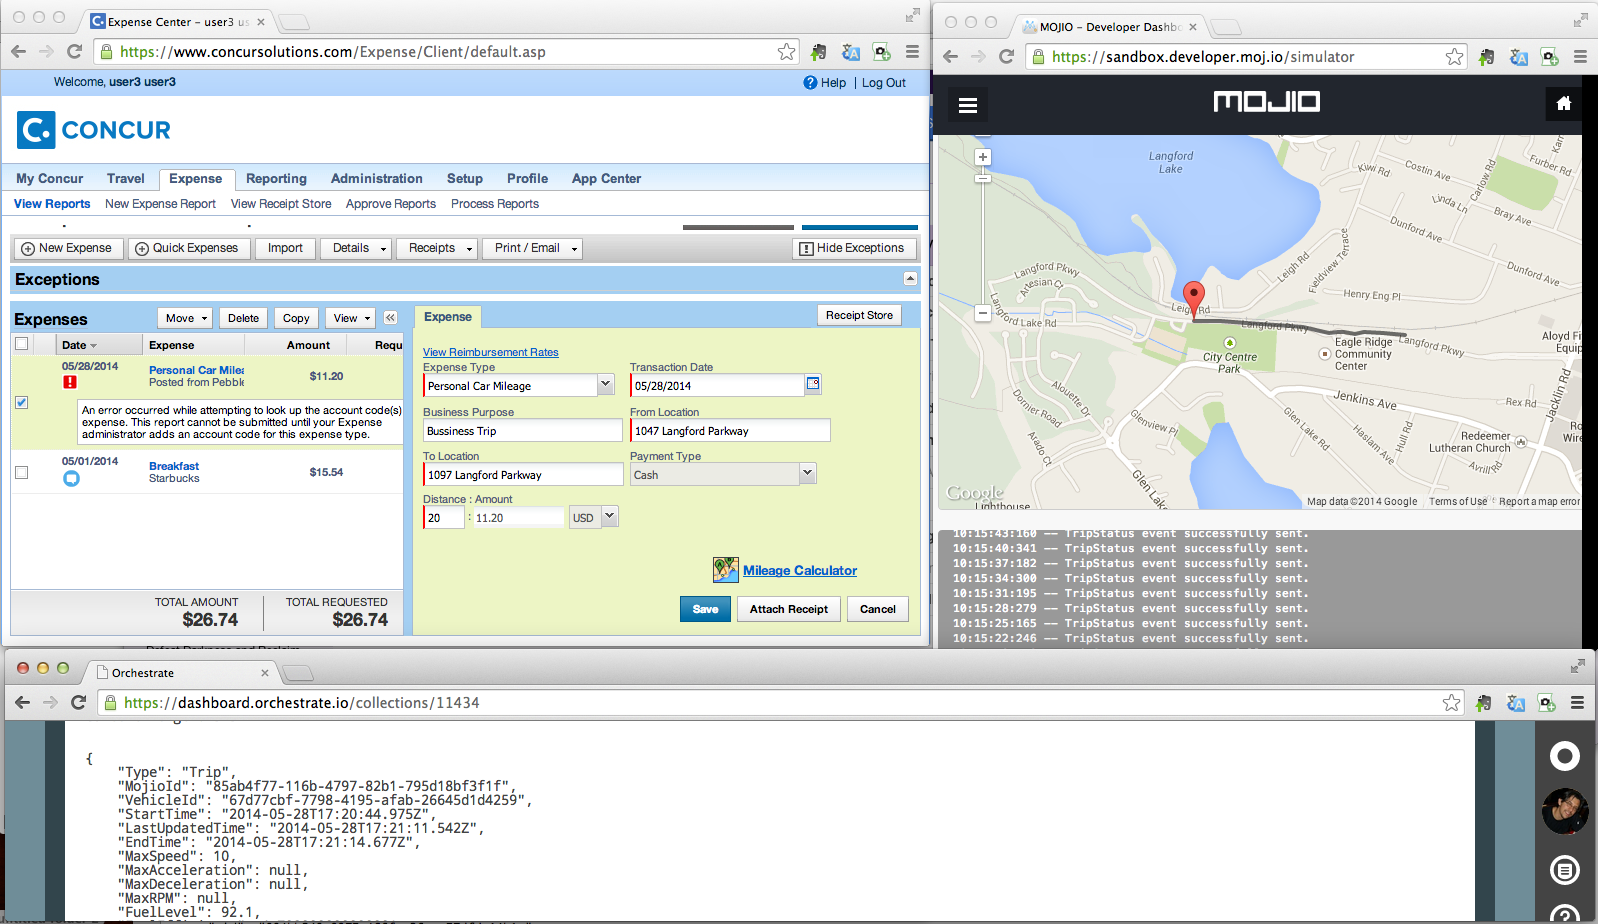The height and width of the screenshot is (924, 1598).
Task: Open the Administration tab
Action: [x=377, y=179]
